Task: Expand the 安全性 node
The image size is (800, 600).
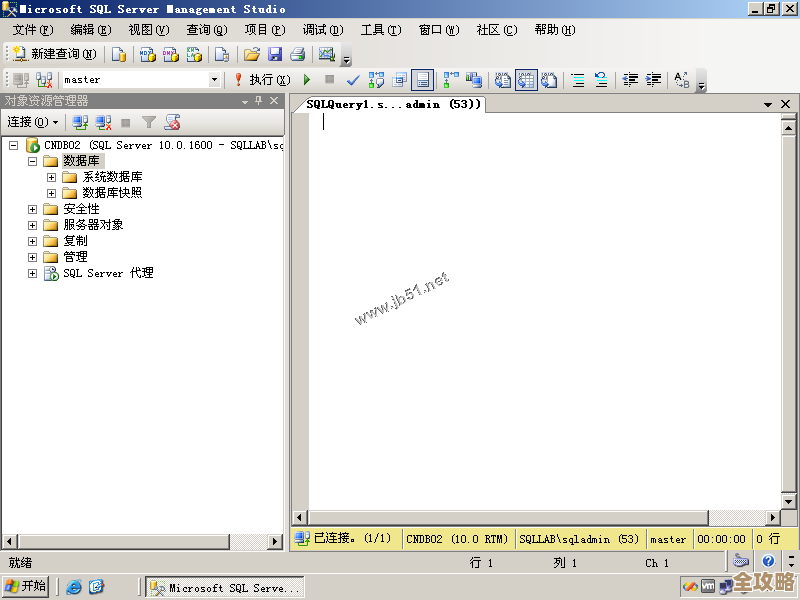Action: click(32, 208)
